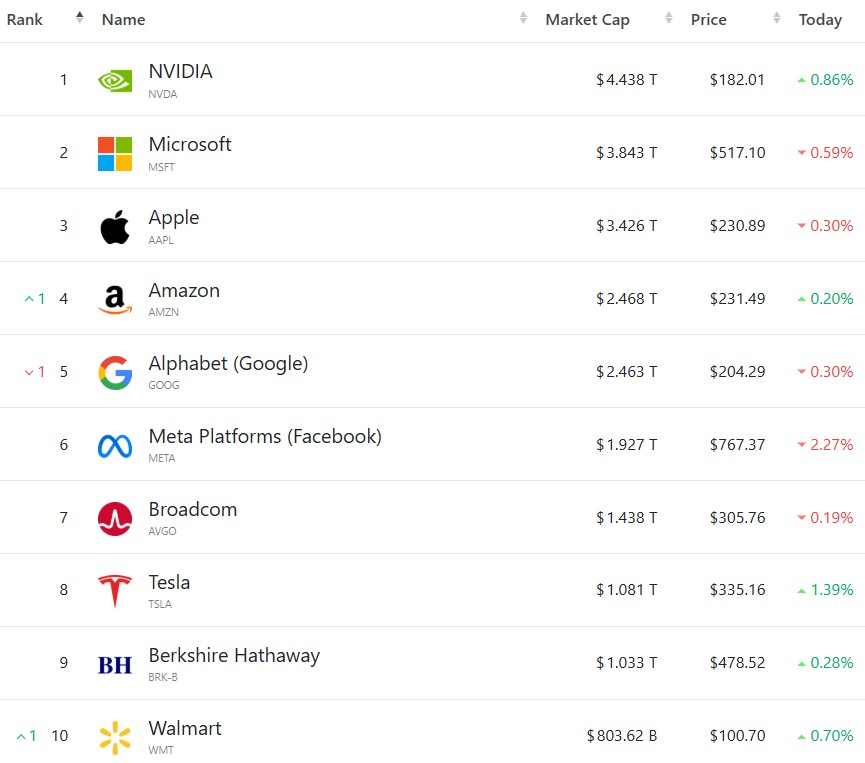Open the Alphabet (Google) company link
865x763 pixels.
coord(228,364)
